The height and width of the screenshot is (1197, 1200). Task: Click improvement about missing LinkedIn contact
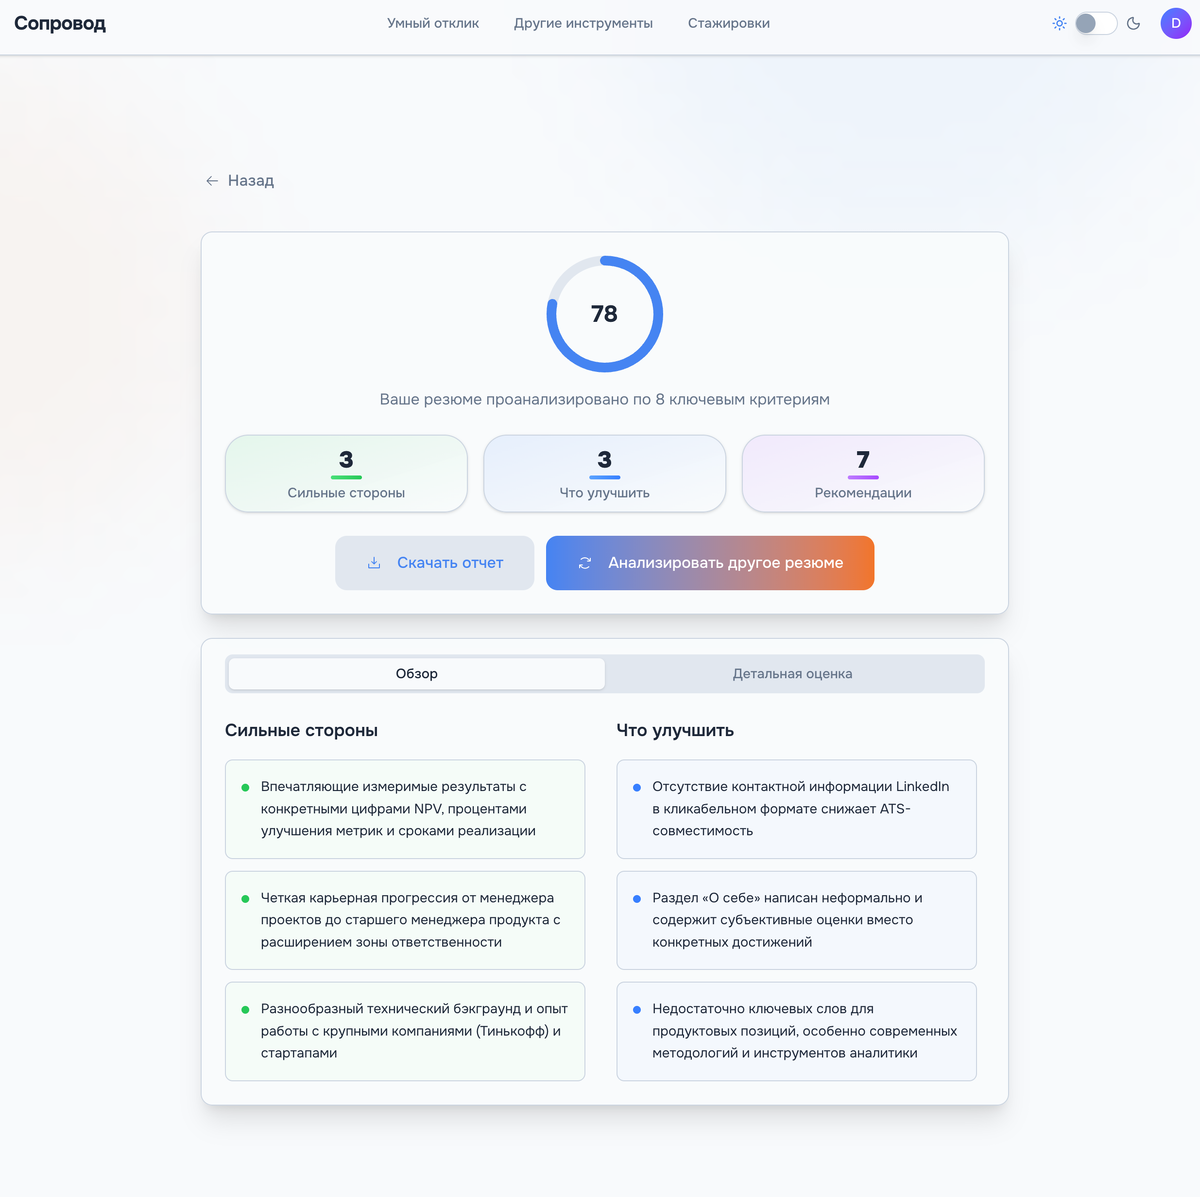[x=797, y=809]
